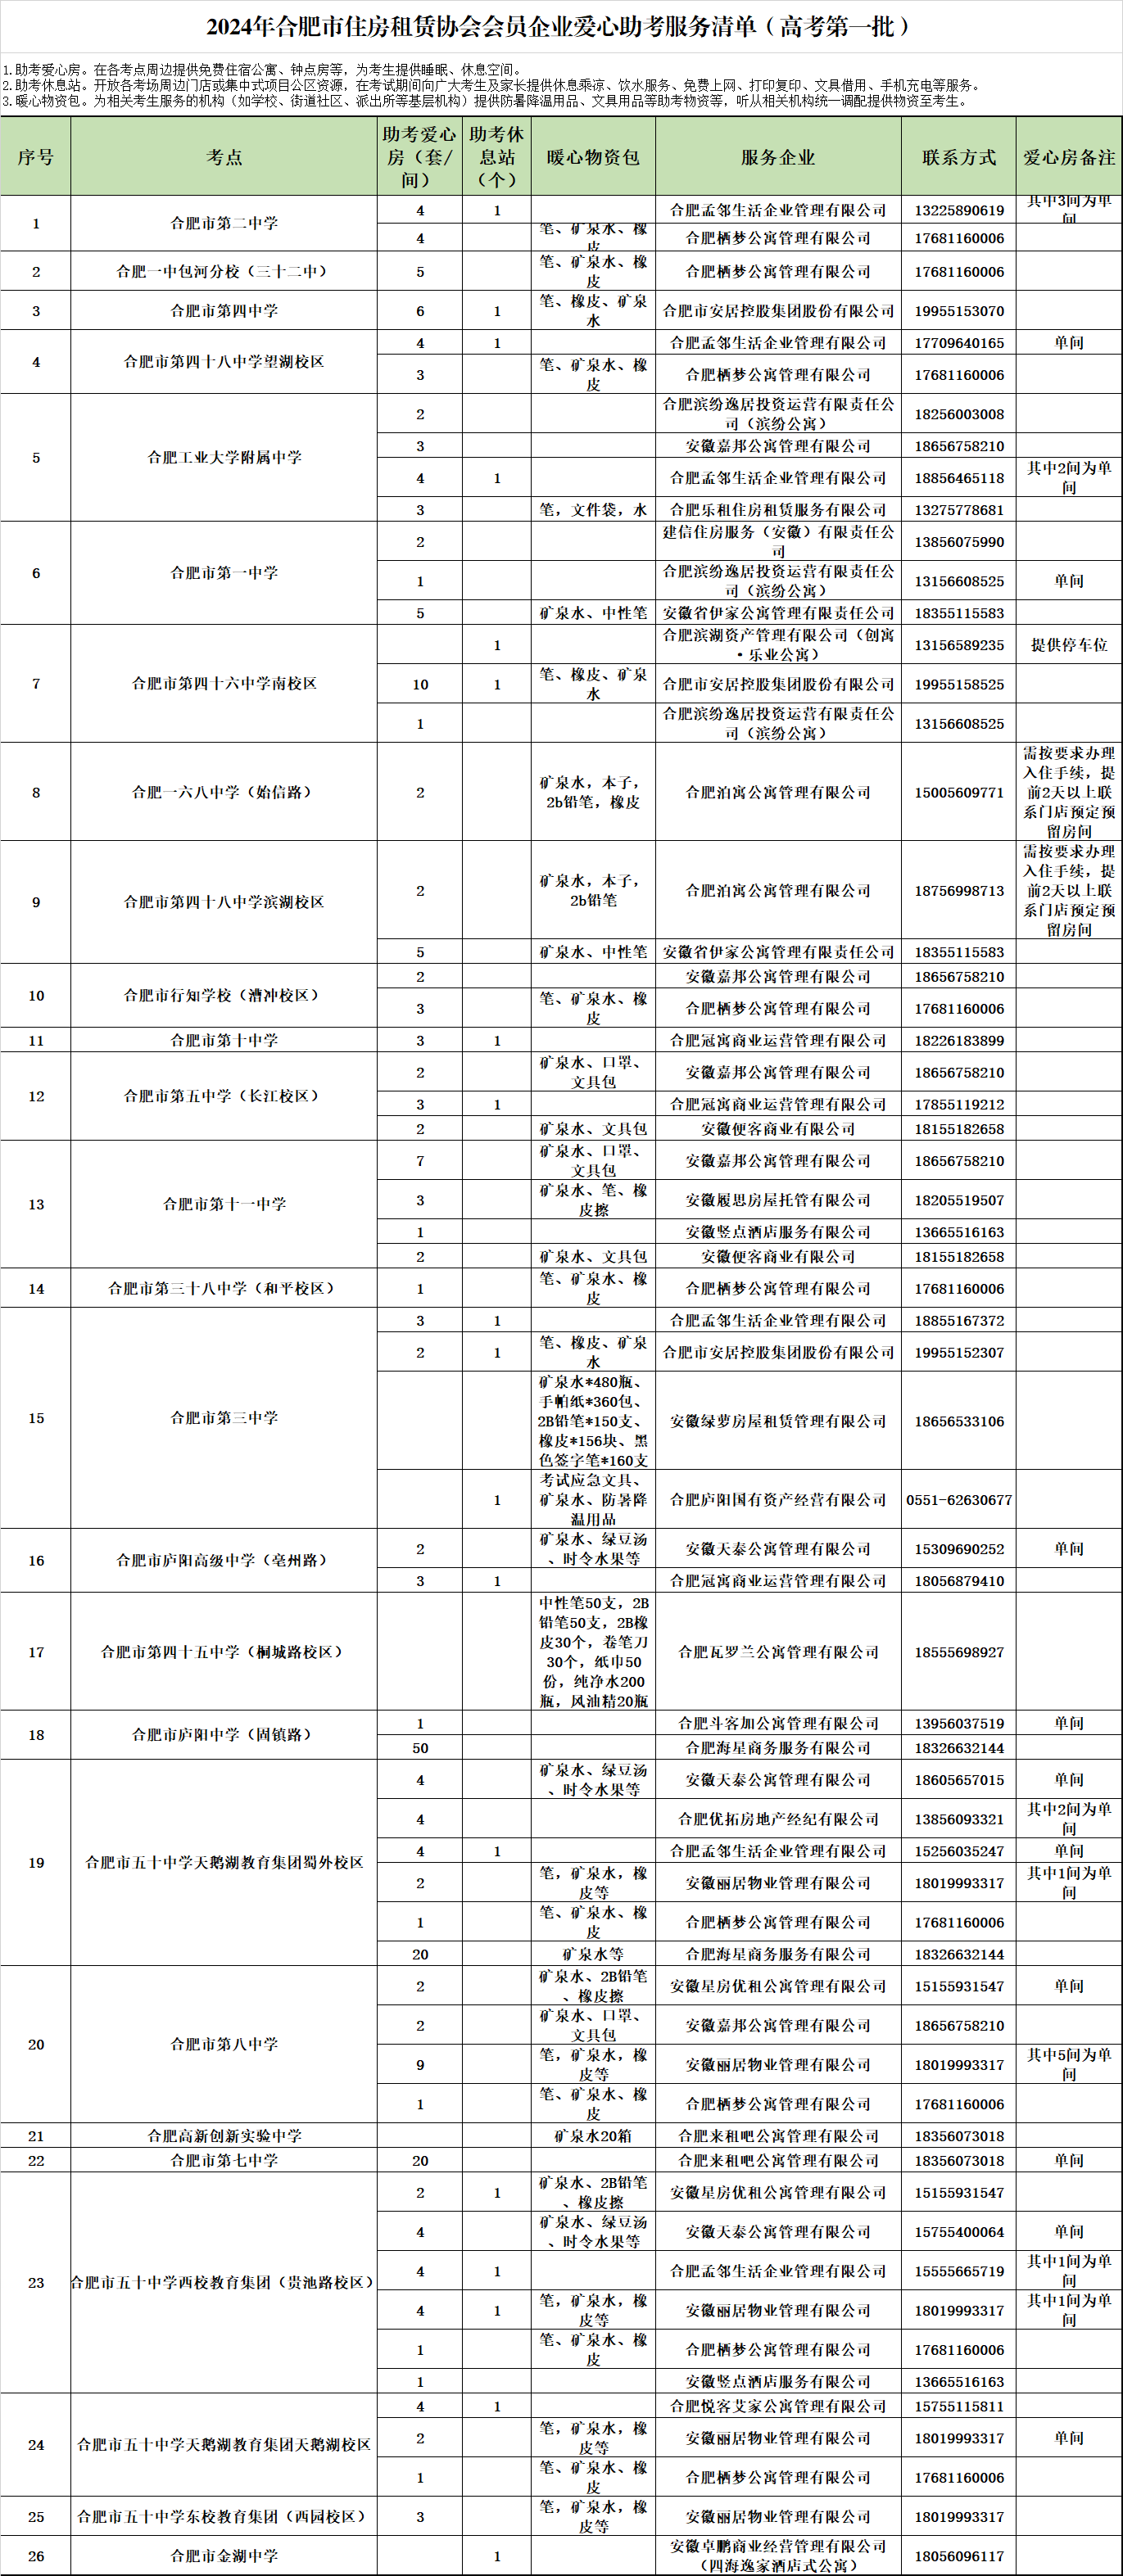Click the cell 合肥一六八中学（始信路）
The width and height of the screenshot is (1123, 2576).
coord(224,792)
